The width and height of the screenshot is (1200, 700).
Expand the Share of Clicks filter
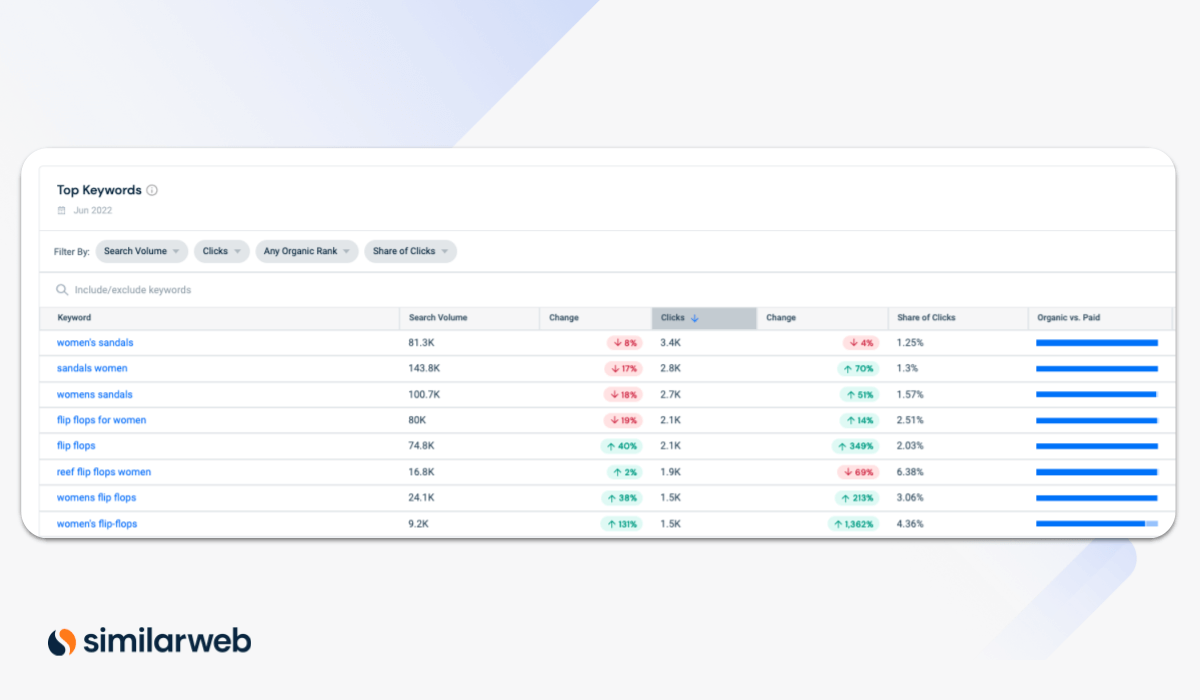click(x=411, y=251)
